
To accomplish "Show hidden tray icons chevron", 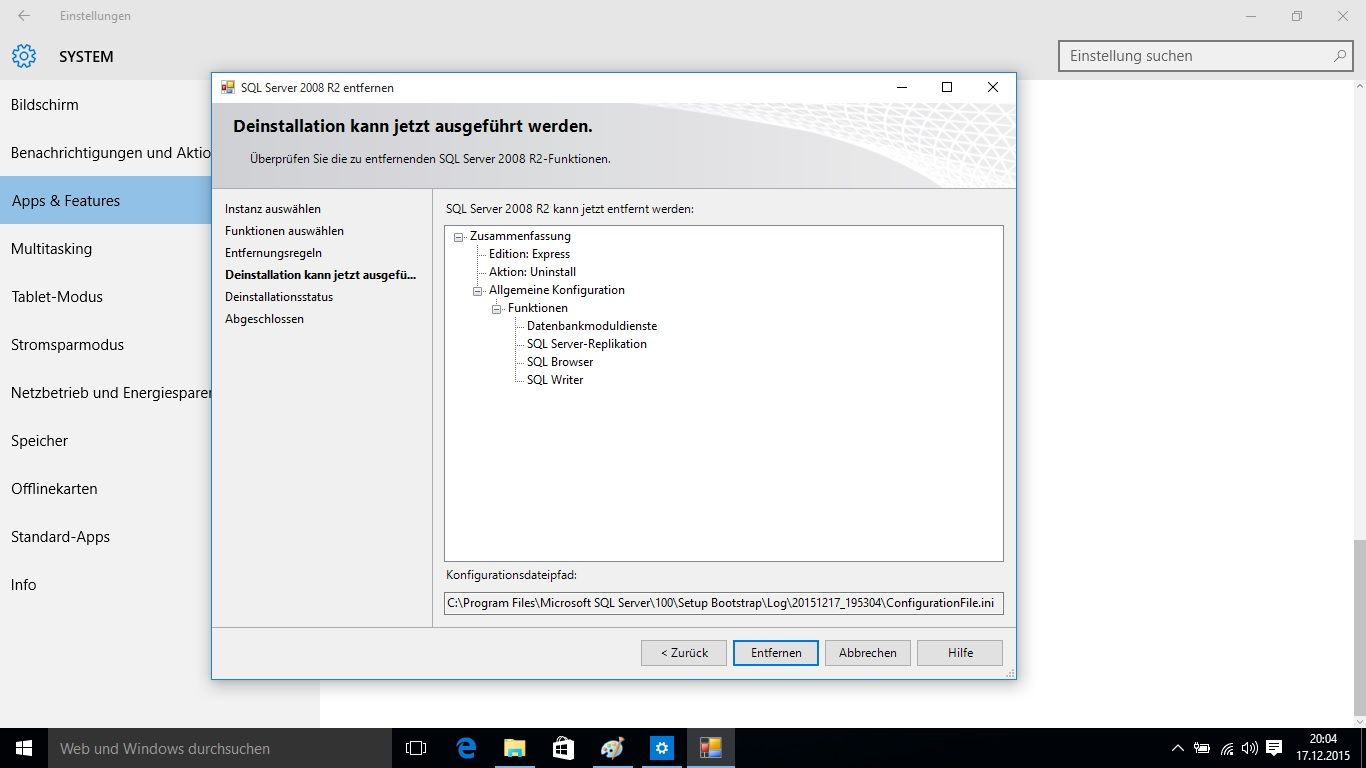I will 1178,748.
